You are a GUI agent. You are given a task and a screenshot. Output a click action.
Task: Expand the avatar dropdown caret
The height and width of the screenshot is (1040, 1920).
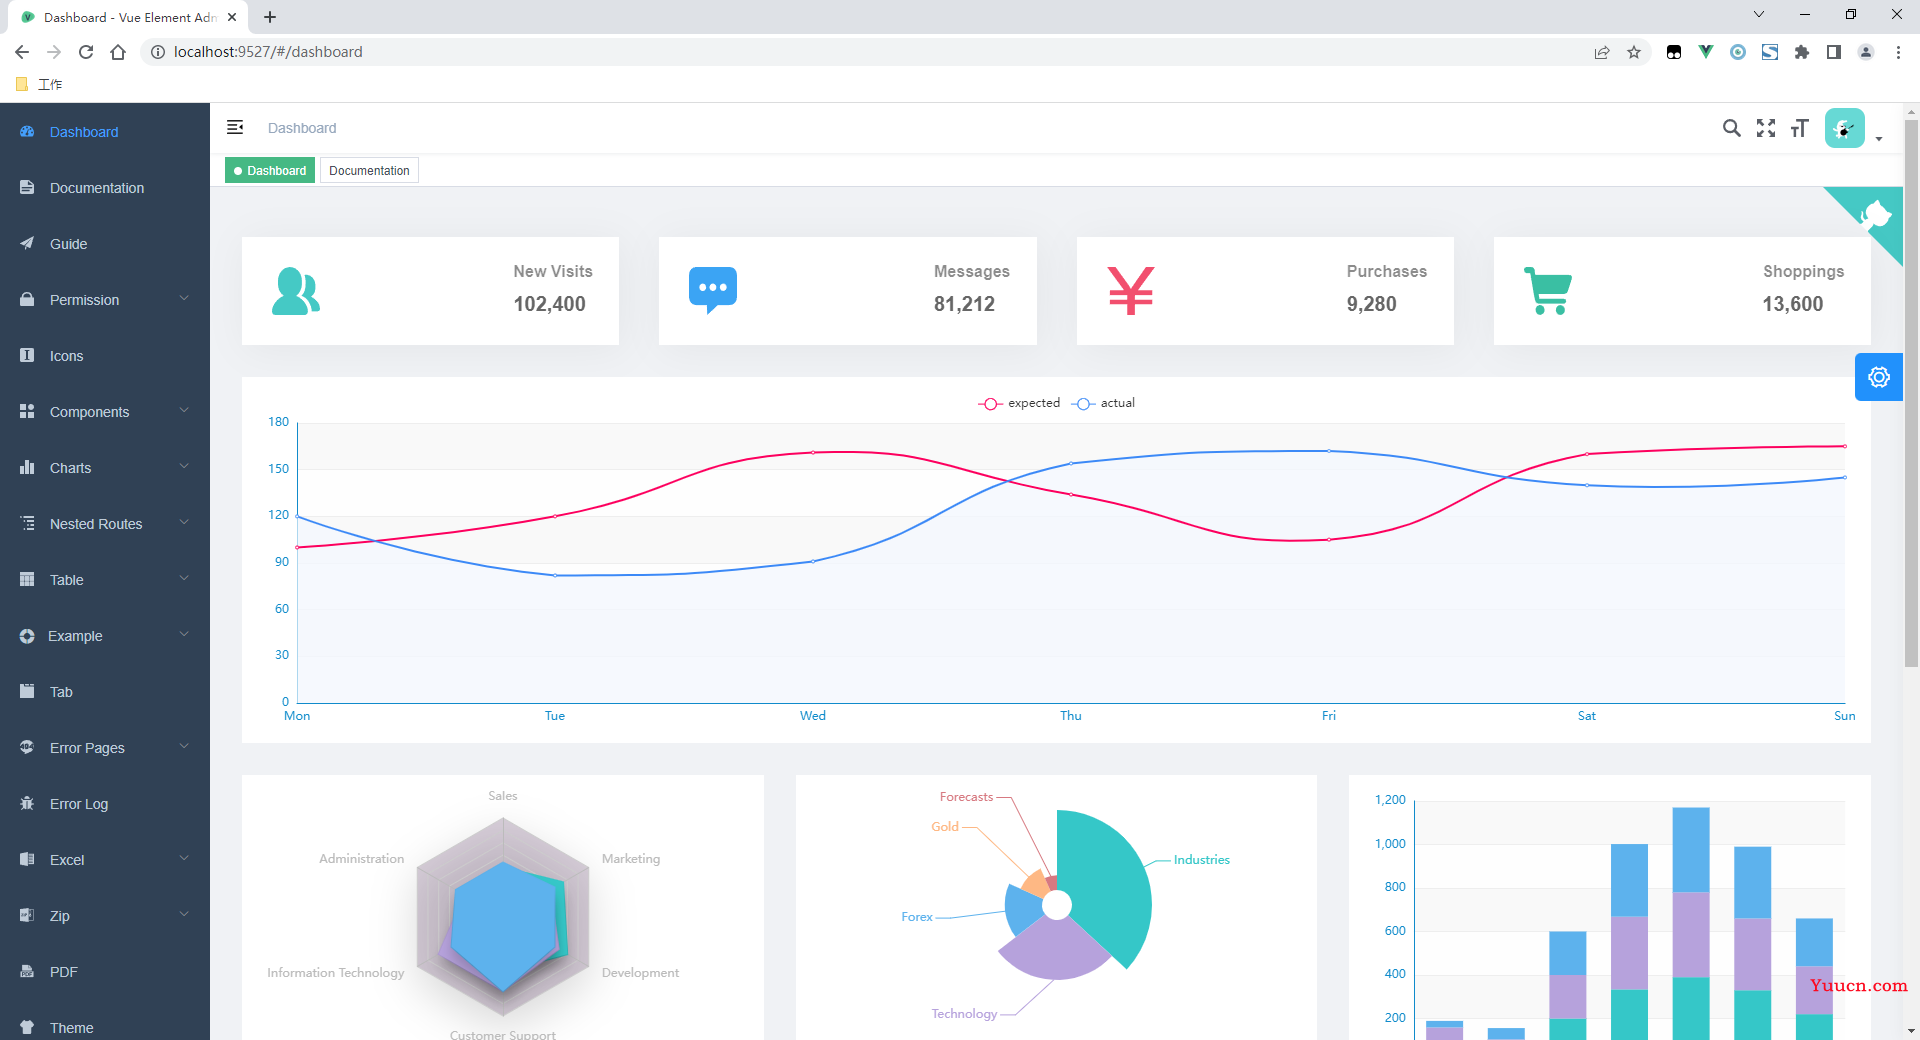click(1879, 139)
